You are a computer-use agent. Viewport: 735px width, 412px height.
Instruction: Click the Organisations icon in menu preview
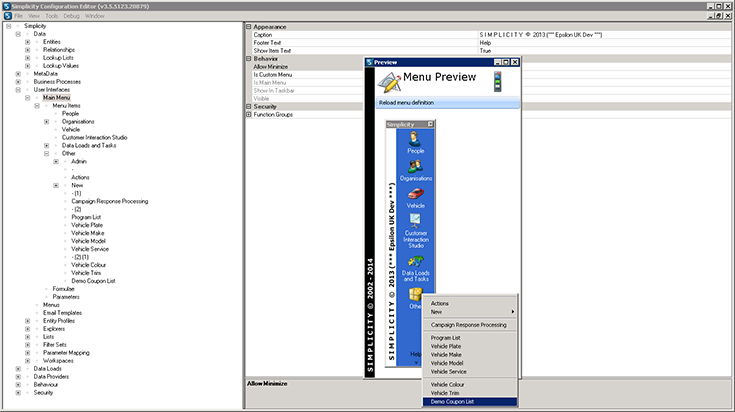[415, 166]
